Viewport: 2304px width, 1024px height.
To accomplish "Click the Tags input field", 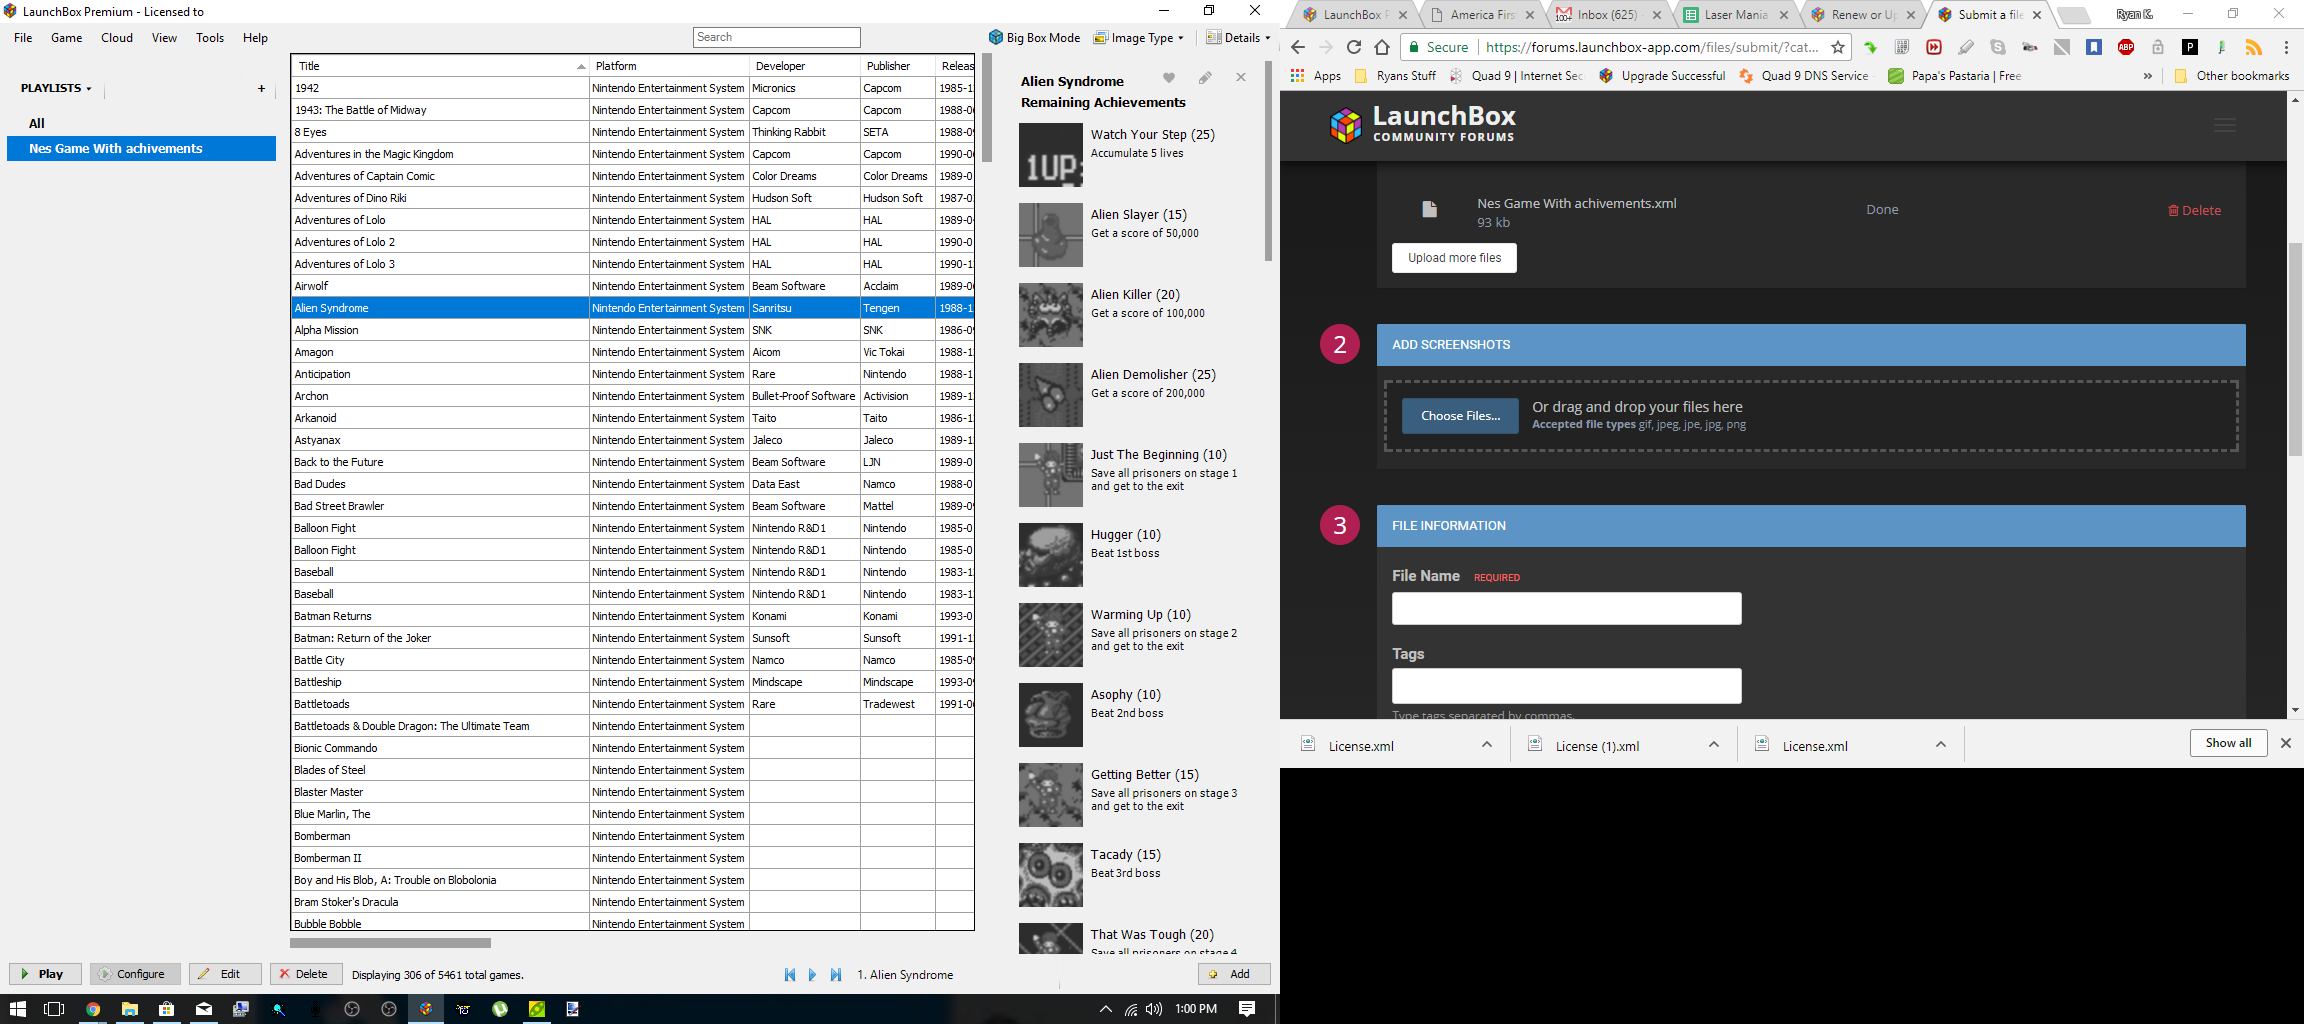I will click(x=1566, y=686).
